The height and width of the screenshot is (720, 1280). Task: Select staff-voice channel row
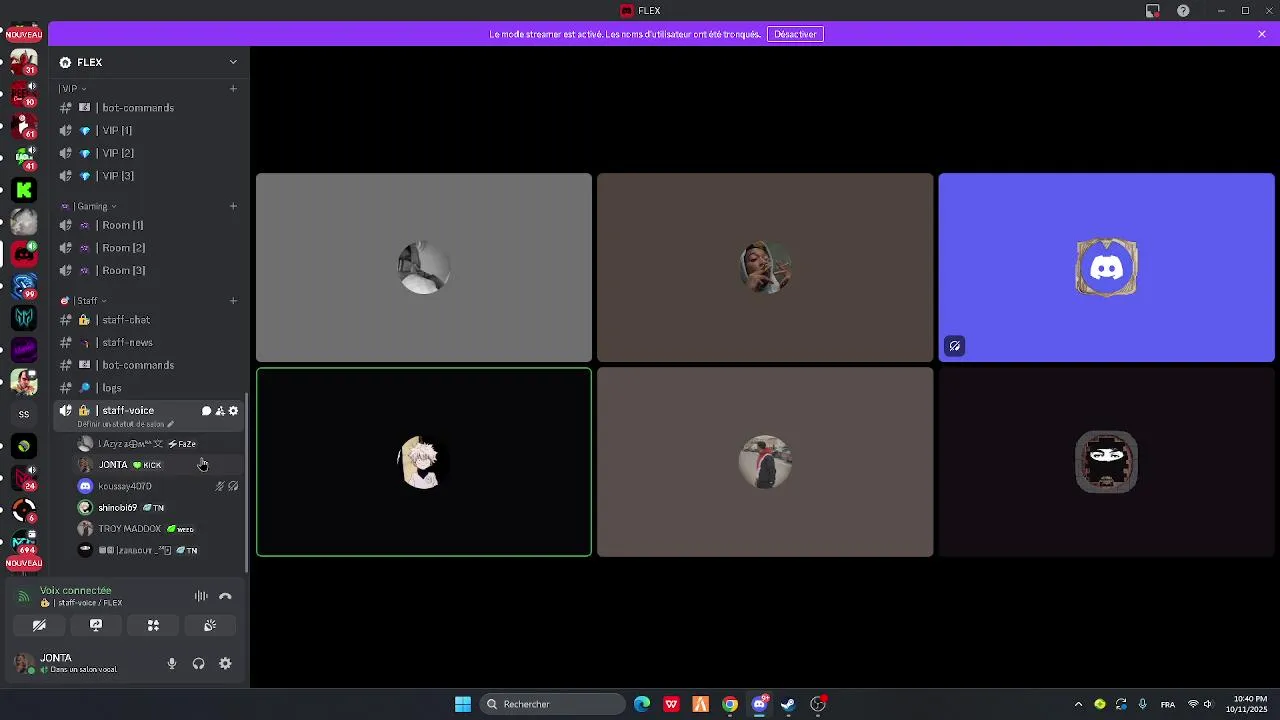point(149,416)
